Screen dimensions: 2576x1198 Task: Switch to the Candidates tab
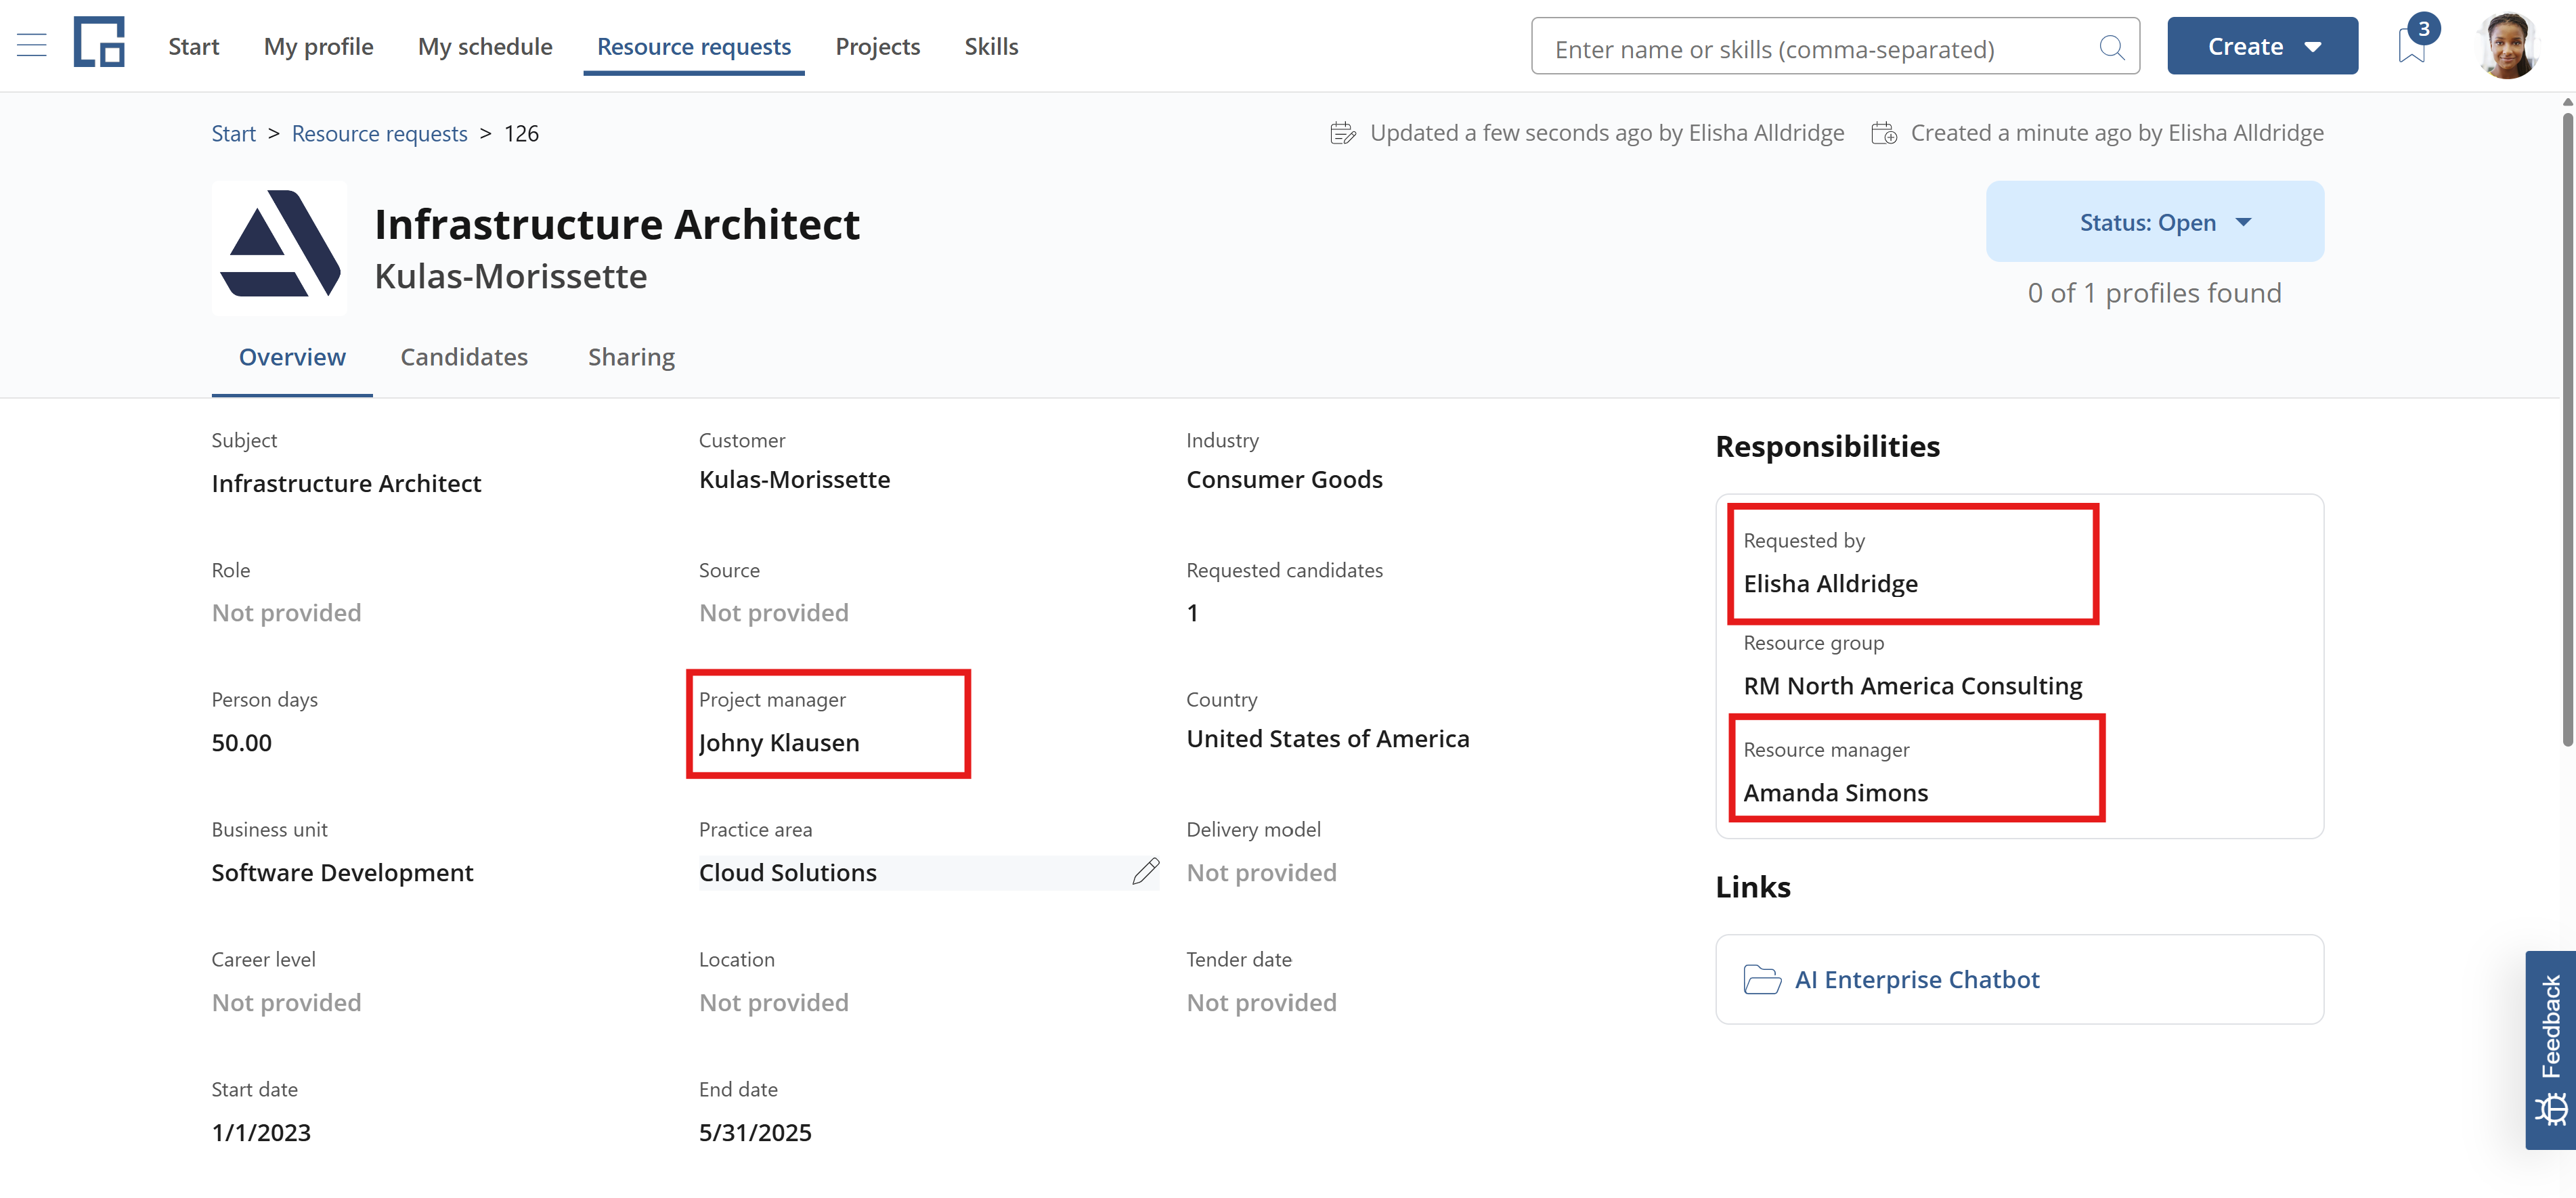tap(464, 357)
